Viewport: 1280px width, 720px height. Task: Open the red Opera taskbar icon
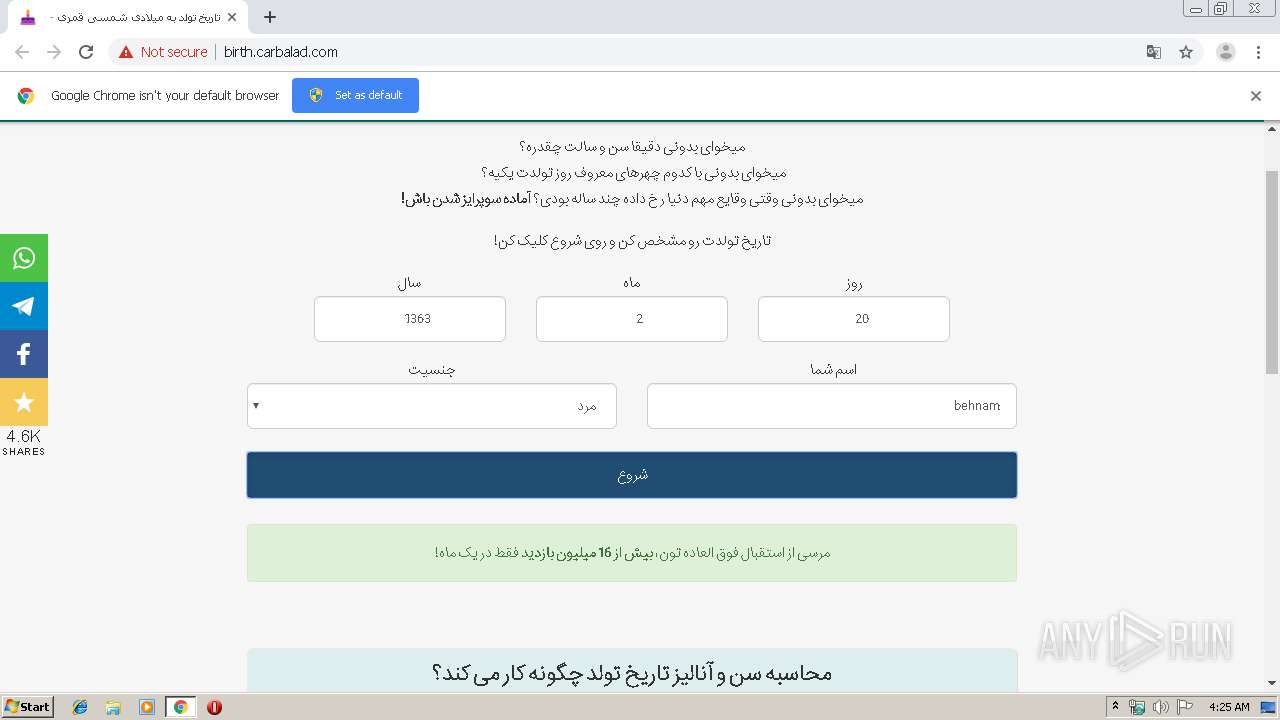click(x=214, y=707)
